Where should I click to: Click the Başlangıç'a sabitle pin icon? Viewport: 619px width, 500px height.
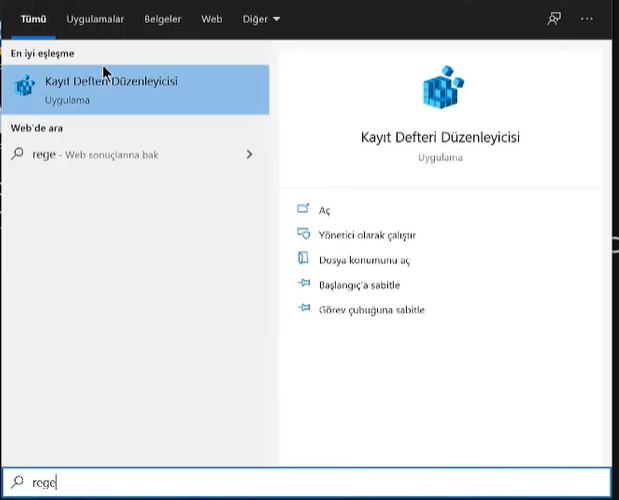coord(304,285)
